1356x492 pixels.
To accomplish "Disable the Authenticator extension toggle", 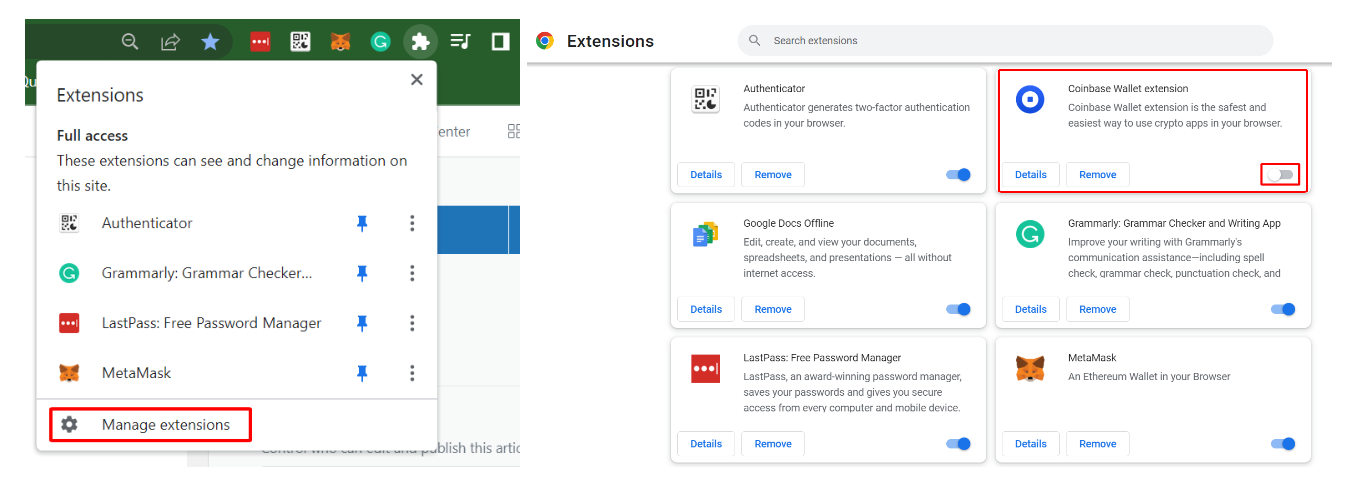I will tap(958, 174).
